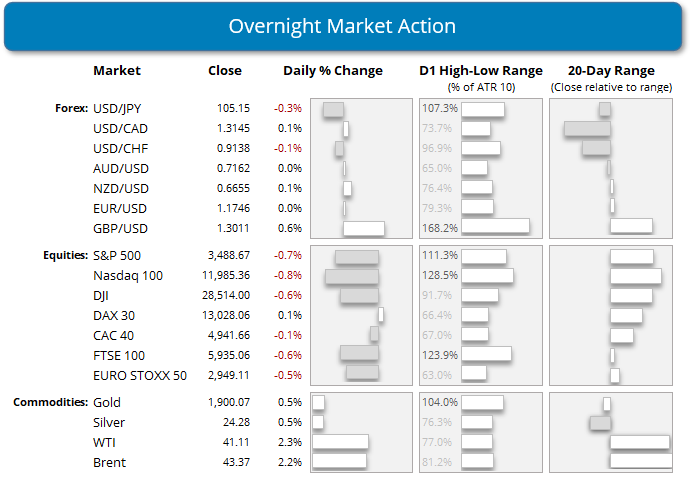Click the Commodities category label
The image size is (690, 480).
(49, 402)
